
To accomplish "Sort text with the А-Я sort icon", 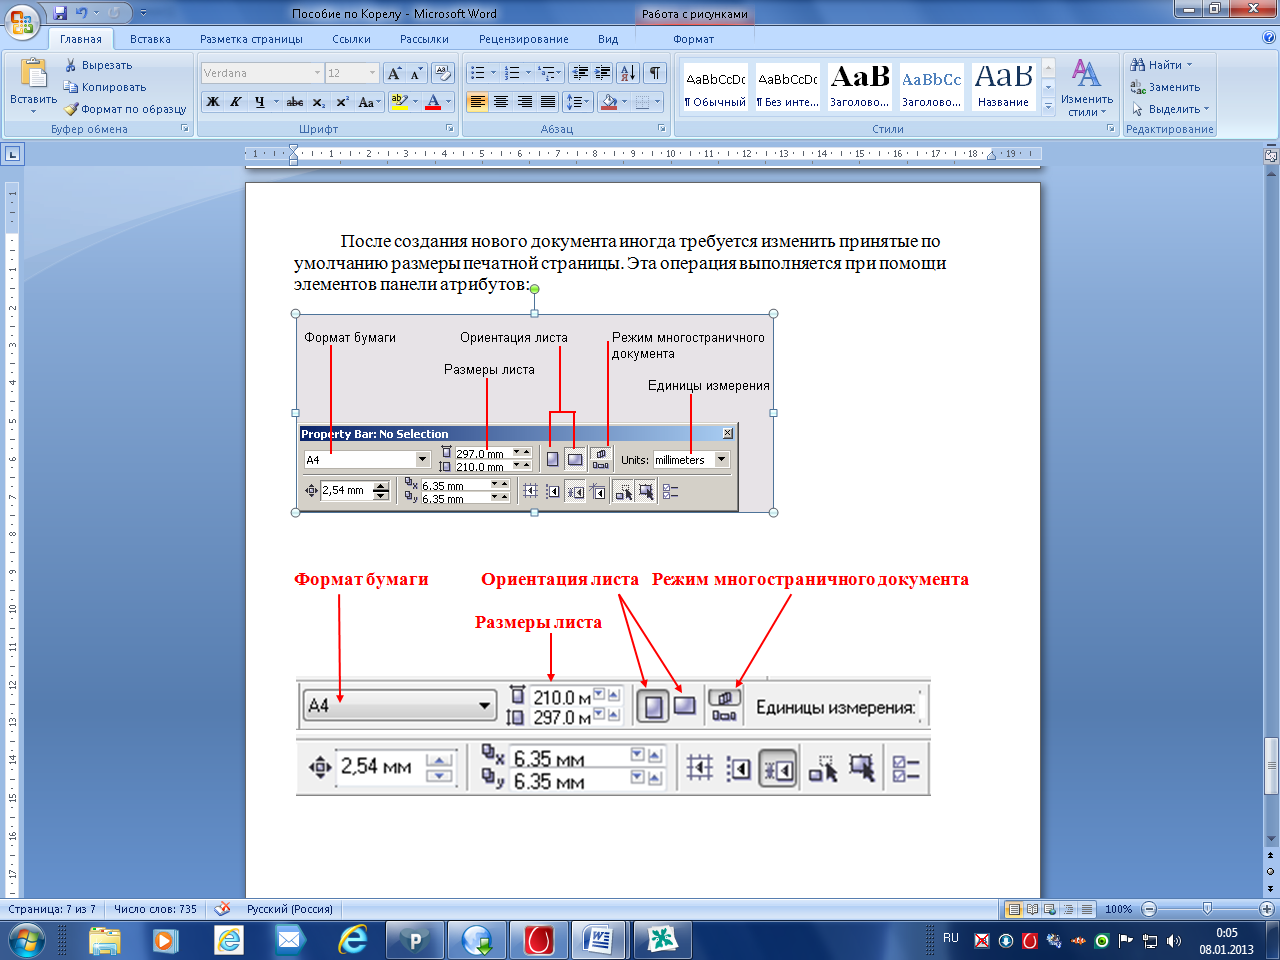I will (x=627, y=73).
